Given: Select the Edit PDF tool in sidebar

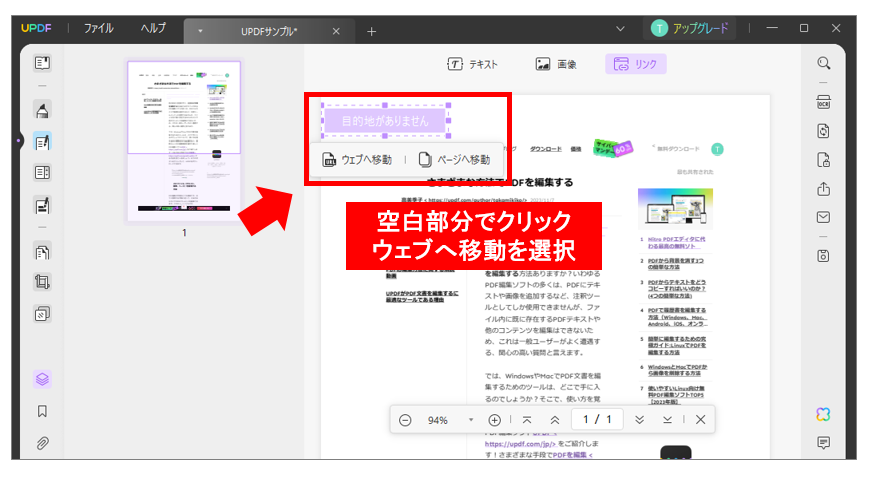Looking at the screenshot, I should [x=42, y=142].
